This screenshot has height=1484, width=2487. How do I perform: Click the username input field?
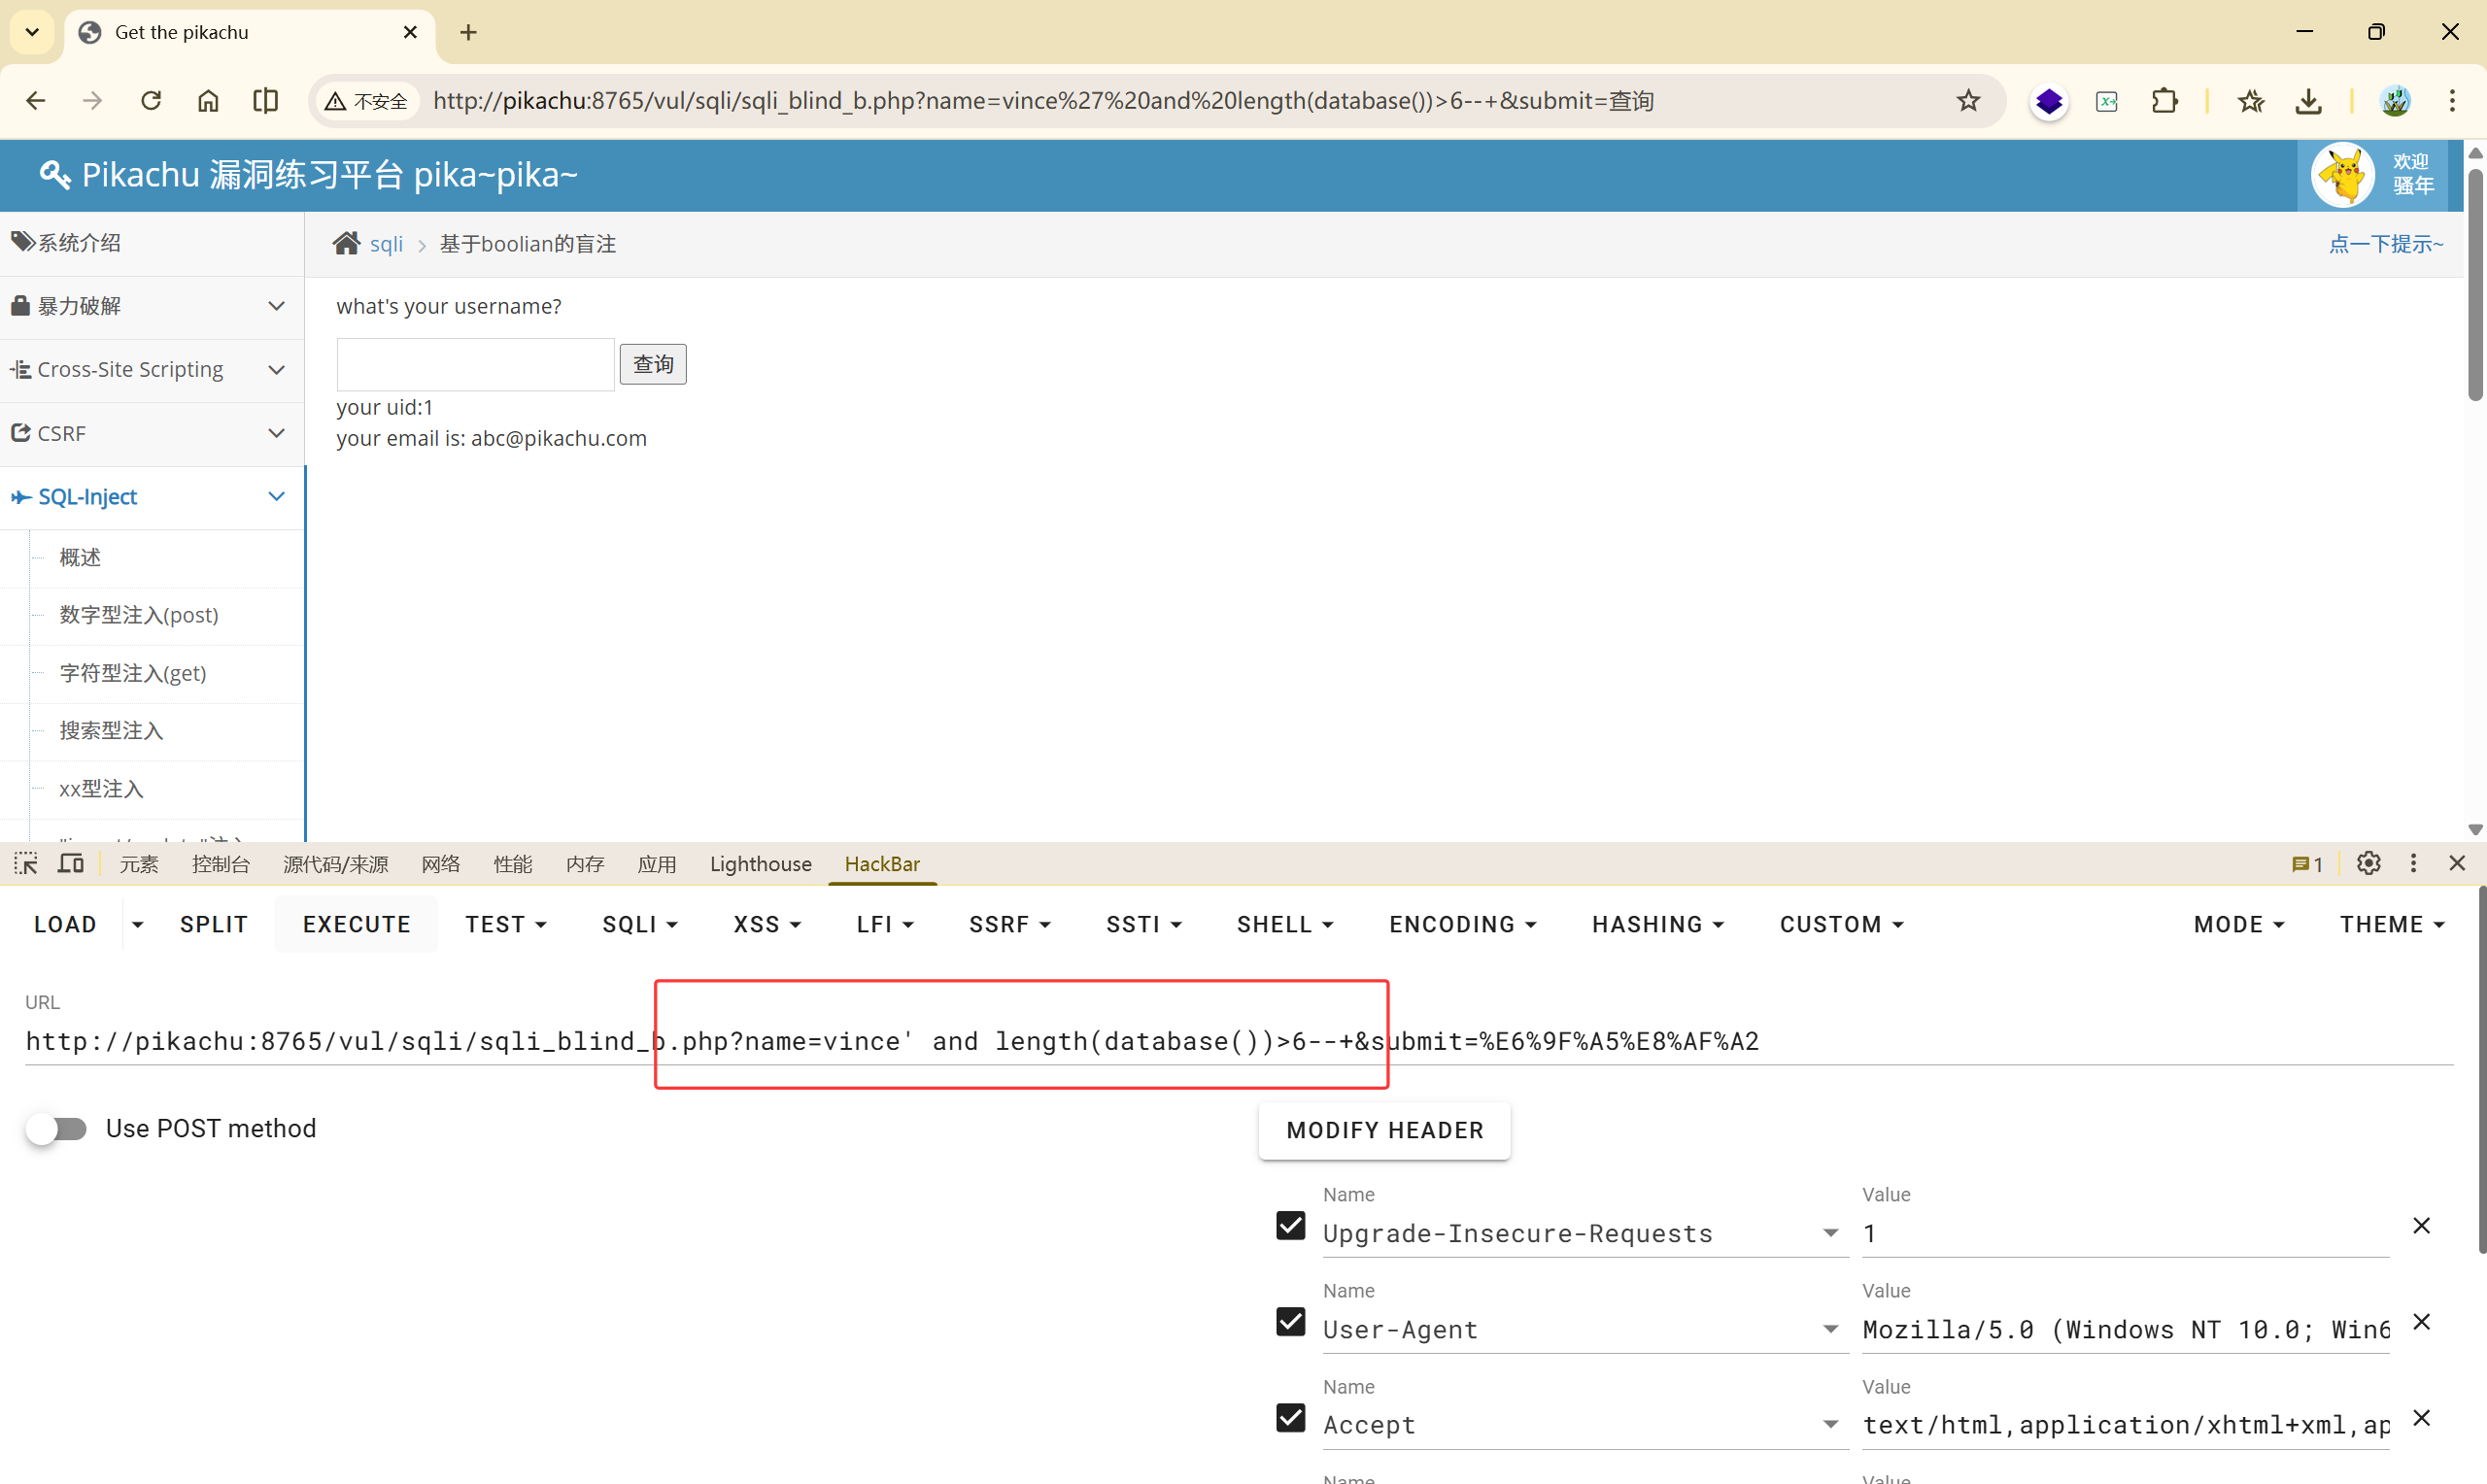[475, 365]
